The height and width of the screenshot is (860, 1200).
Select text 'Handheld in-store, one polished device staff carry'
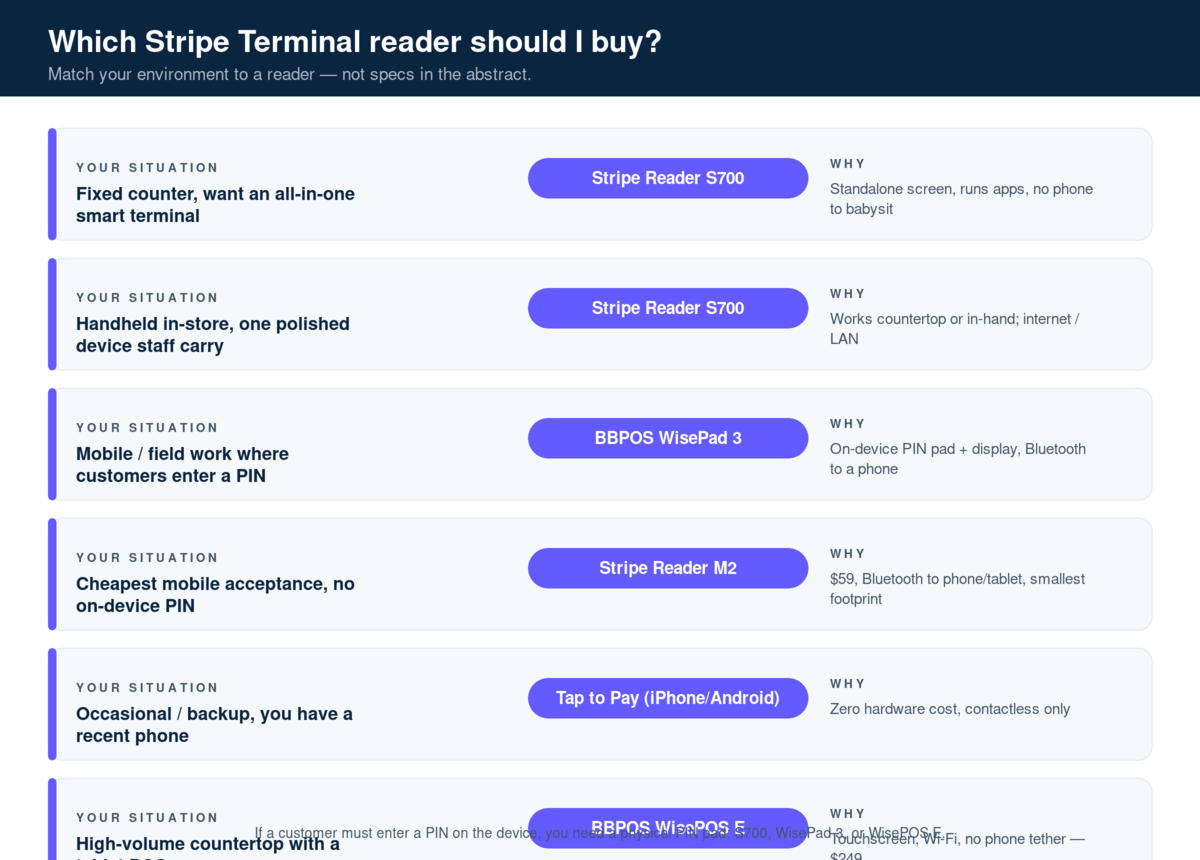213,335
